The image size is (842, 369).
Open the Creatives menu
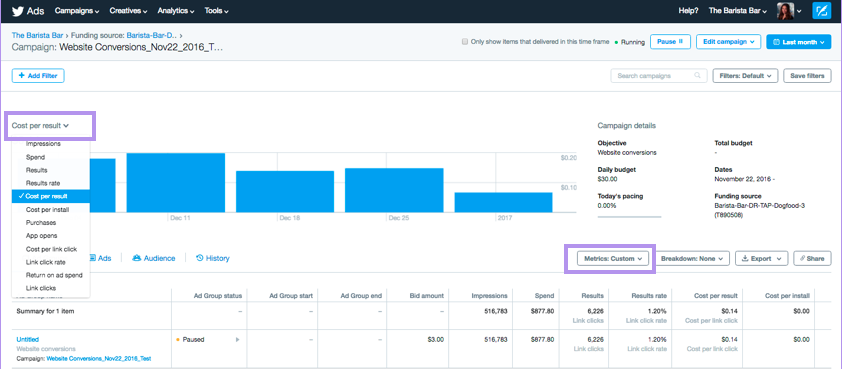point(128,11)
